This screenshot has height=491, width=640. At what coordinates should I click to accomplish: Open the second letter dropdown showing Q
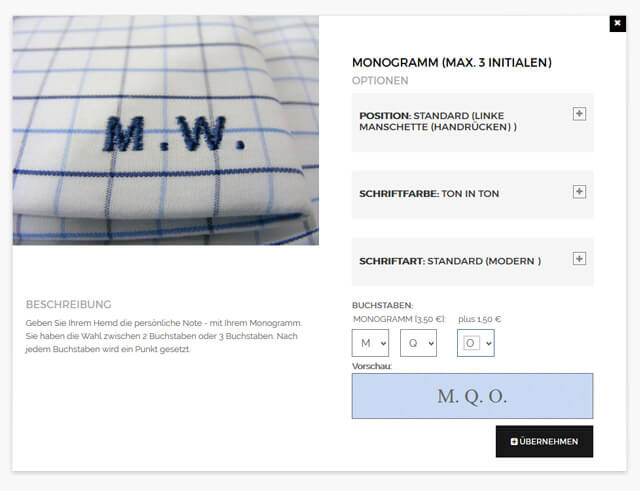pos(418,343)
